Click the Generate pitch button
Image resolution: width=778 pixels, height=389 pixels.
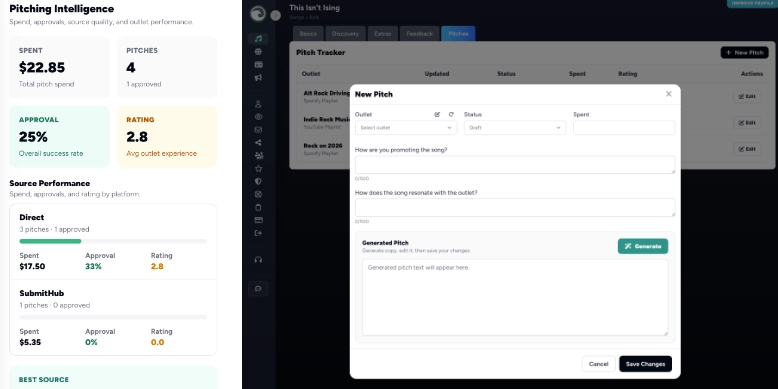pyautogui.click(x=643, y=246)
